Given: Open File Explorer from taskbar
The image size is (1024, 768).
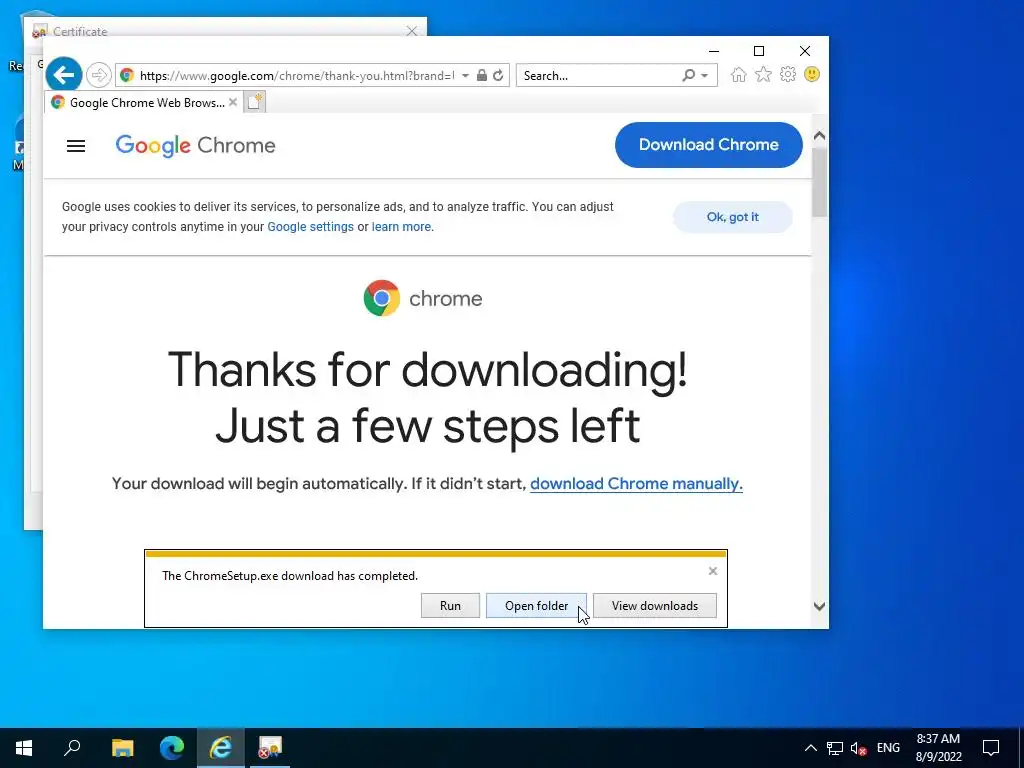Looking at the screenshot, I should click(122, 748).
